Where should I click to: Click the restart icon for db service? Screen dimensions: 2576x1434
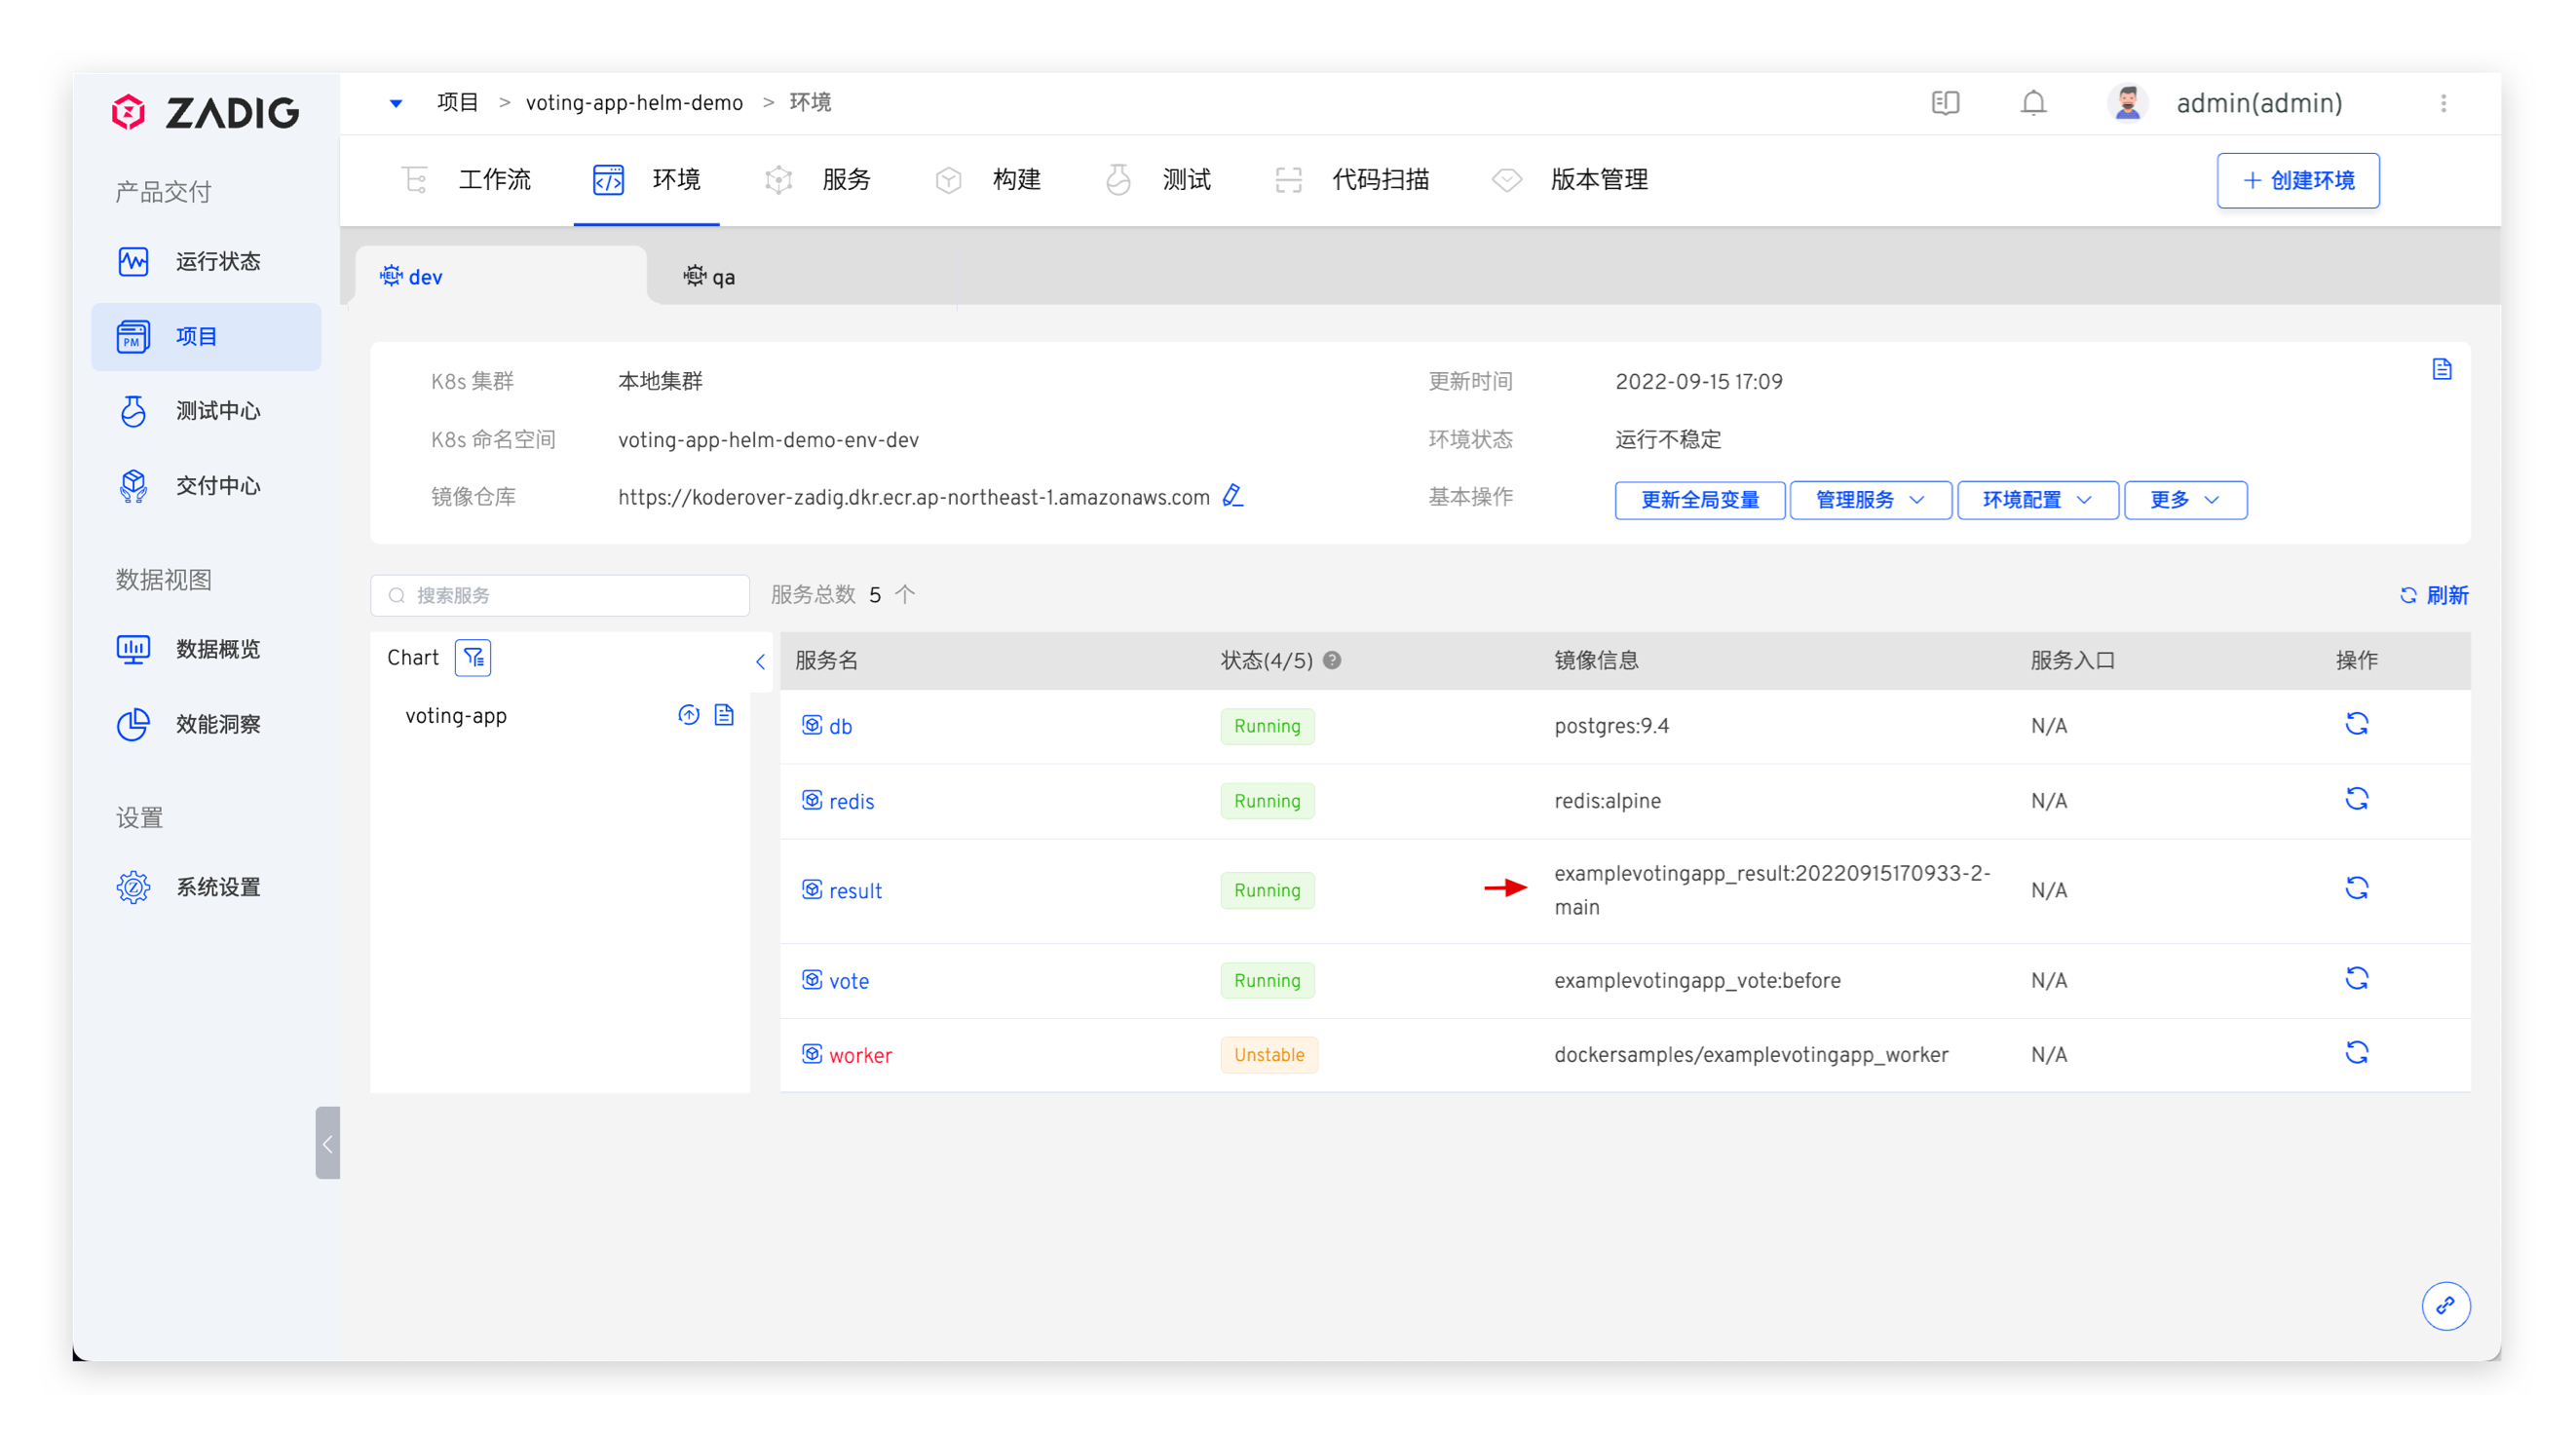tap(2356, 724)
